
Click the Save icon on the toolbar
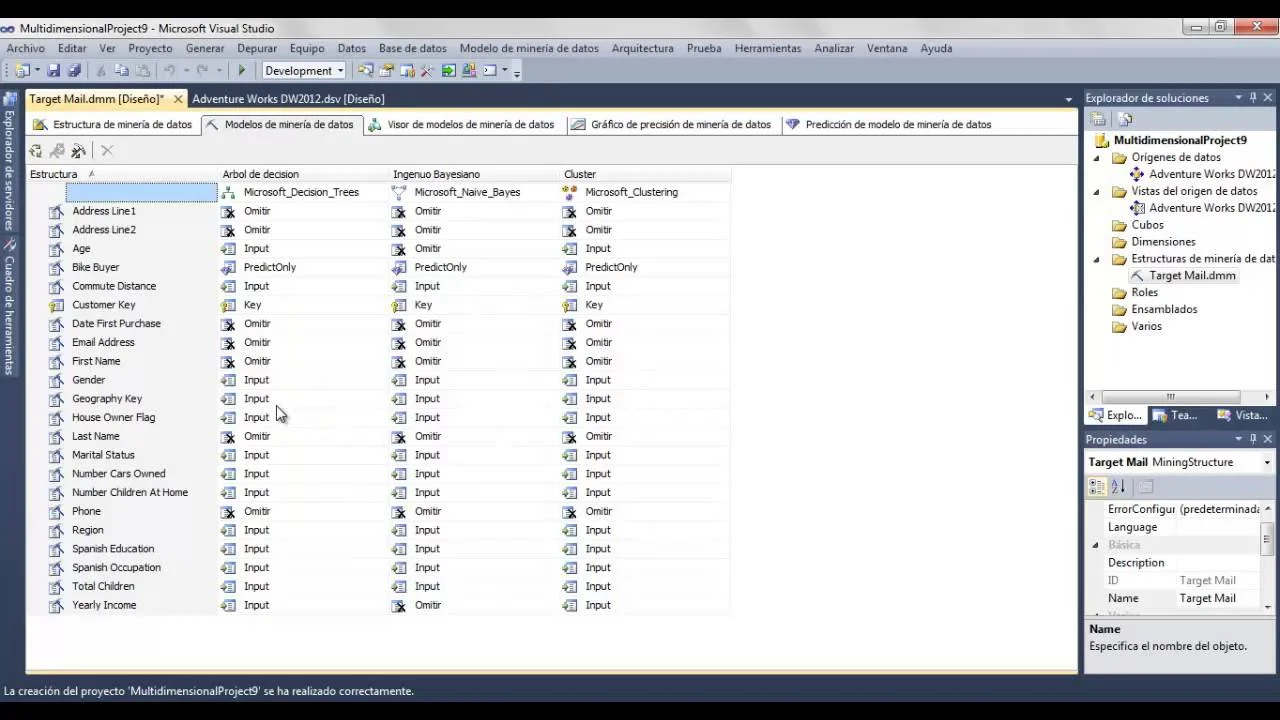[53, 70]
